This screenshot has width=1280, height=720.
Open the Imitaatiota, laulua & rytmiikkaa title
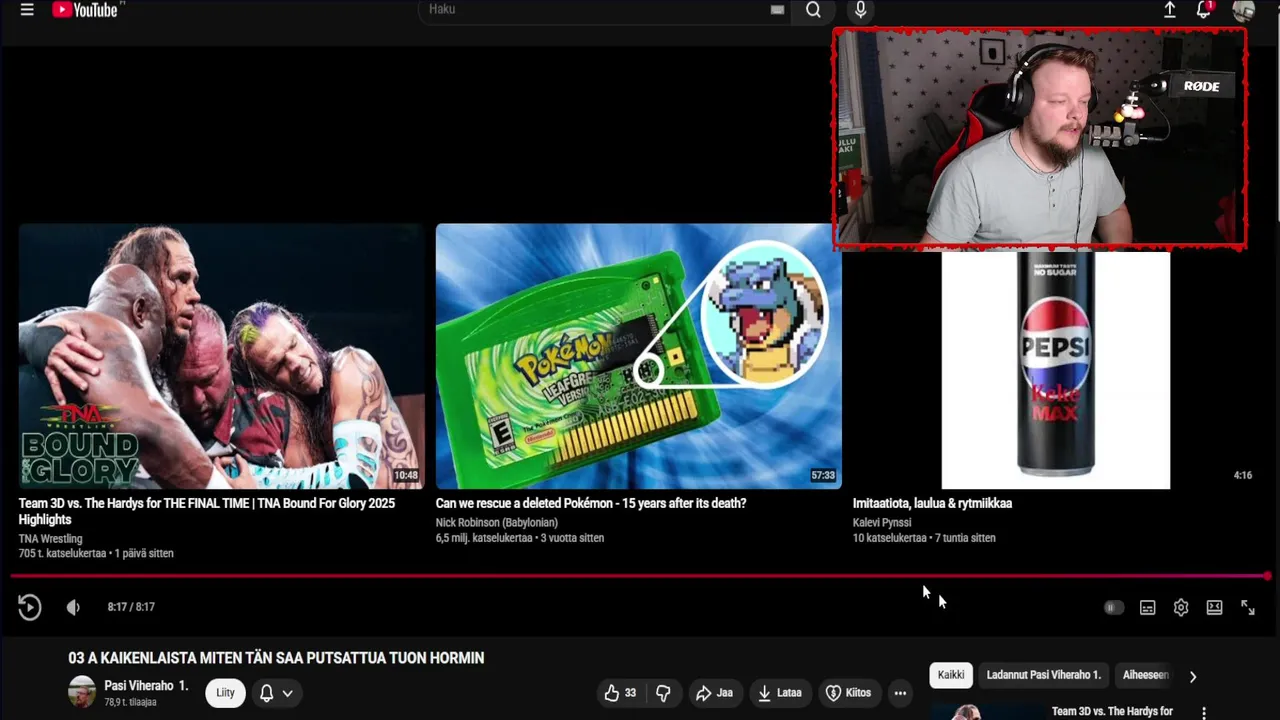click(932, 503)
